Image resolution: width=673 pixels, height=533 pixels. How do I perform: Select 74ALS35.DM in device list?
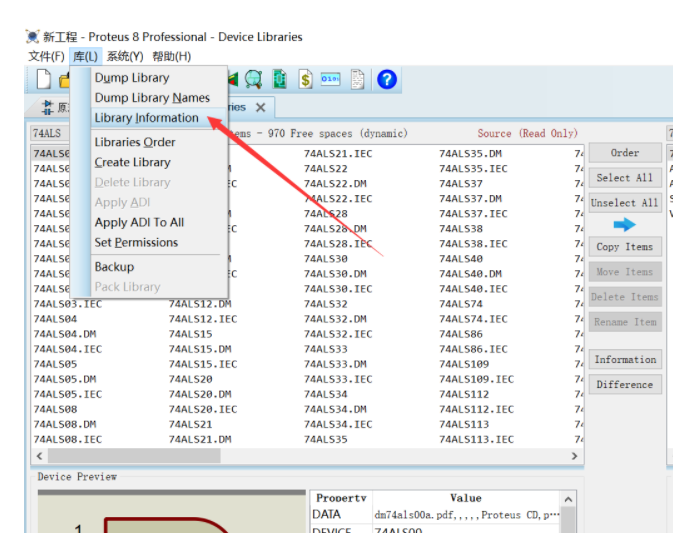(470, 154)
